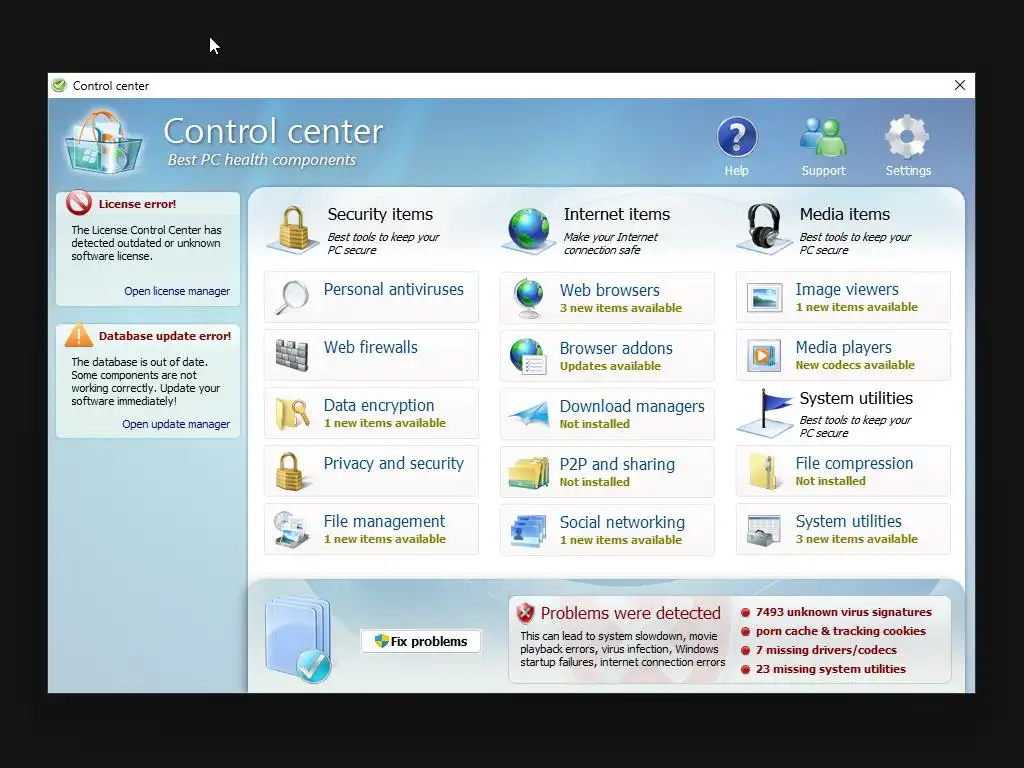
Task: Open Browser addons category label
Action: point(616,348)
